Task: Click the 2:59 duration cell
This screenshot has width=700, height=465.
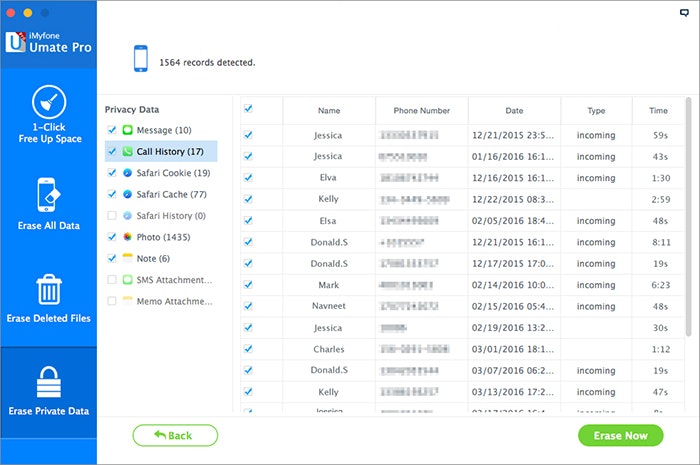Action: click(x=660, y=199)
